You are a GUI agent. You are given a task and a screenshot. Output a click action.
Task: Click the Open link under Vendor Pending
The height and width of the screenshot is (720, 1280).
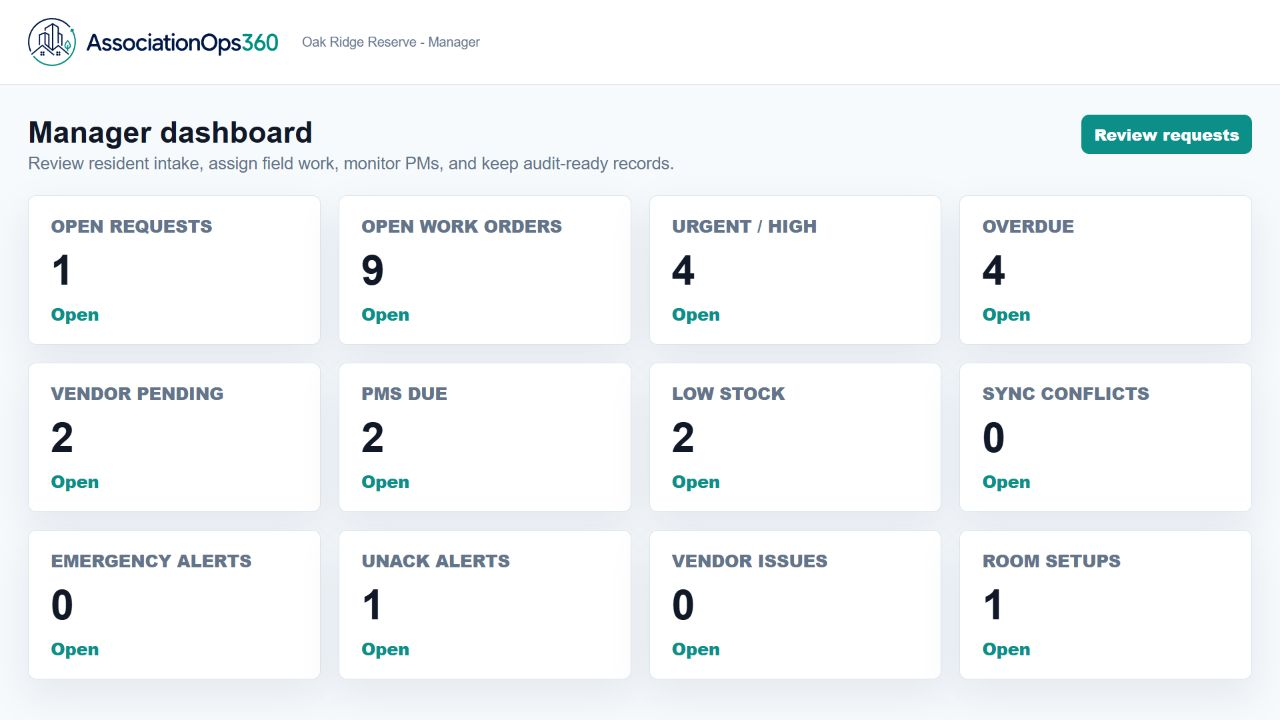pyautogui.click(x=75, y=482)
